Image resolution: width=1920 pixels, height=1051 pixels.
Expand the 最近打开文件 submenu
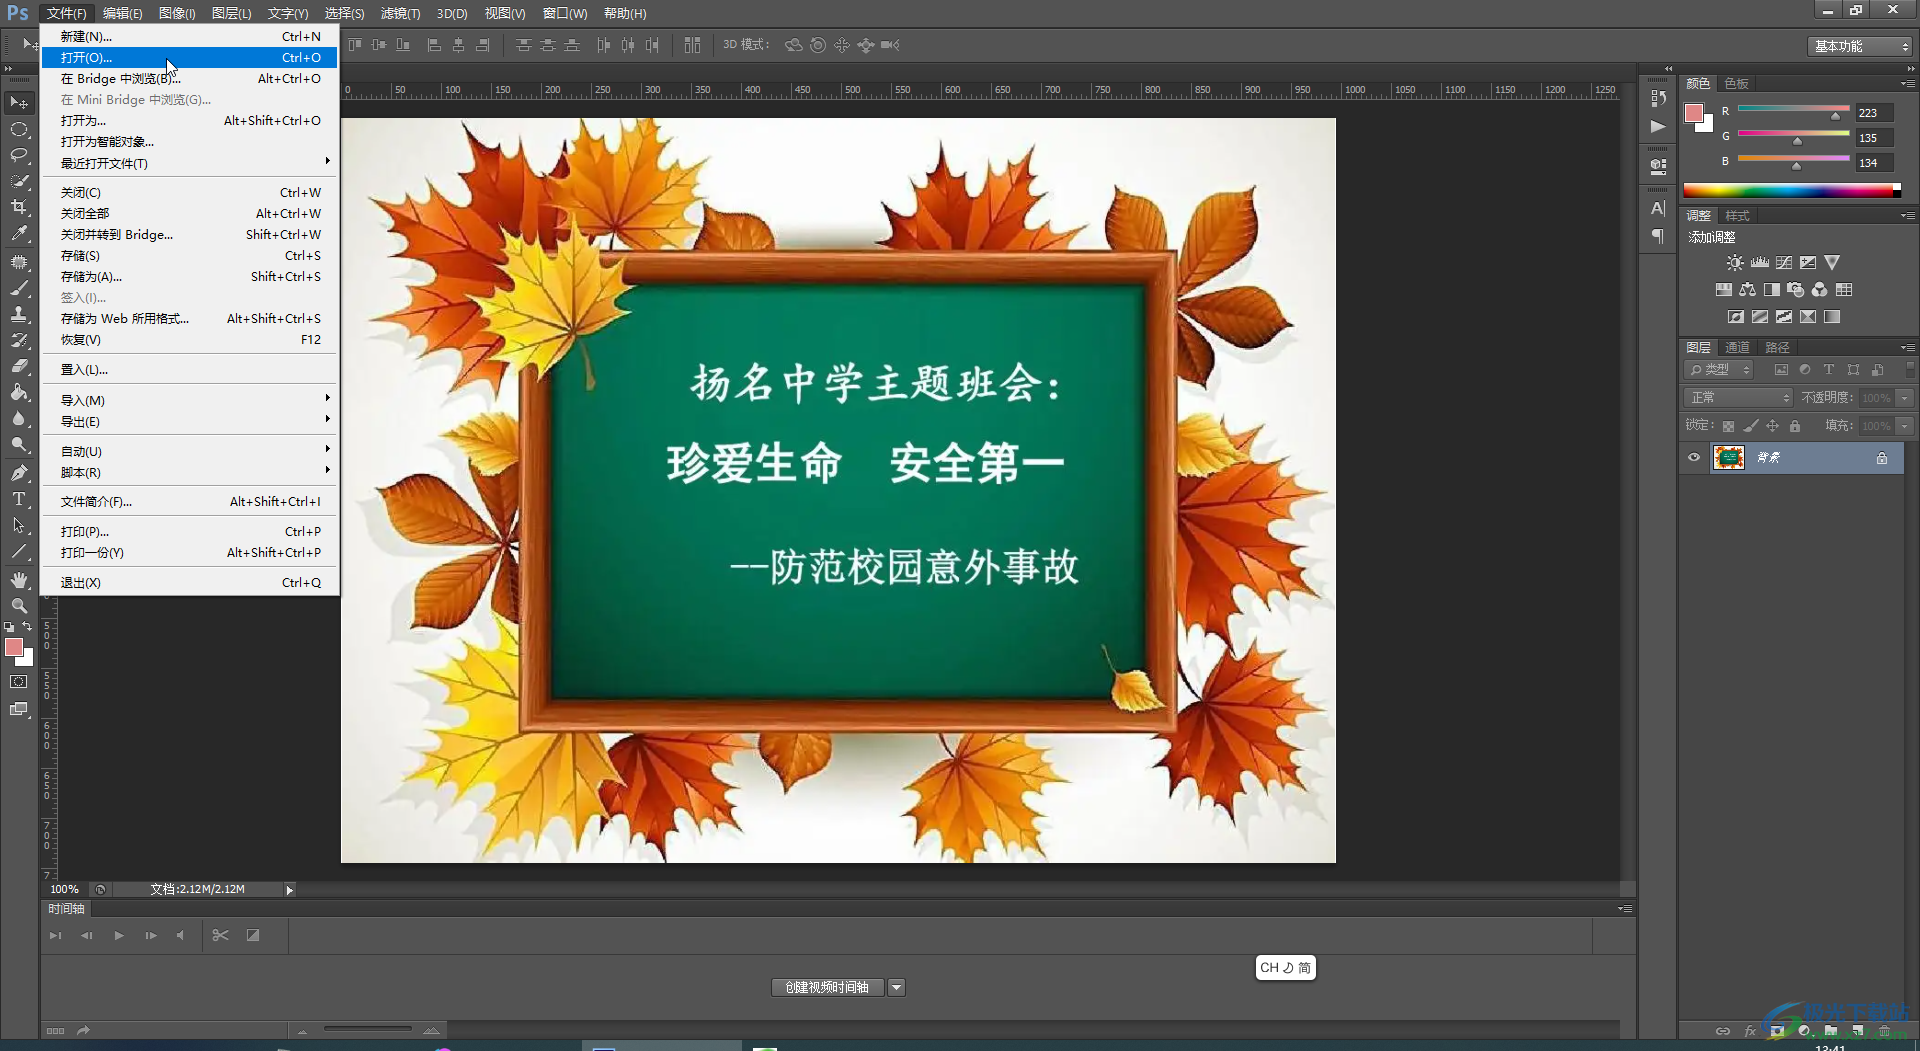click(x=190, y=163)
